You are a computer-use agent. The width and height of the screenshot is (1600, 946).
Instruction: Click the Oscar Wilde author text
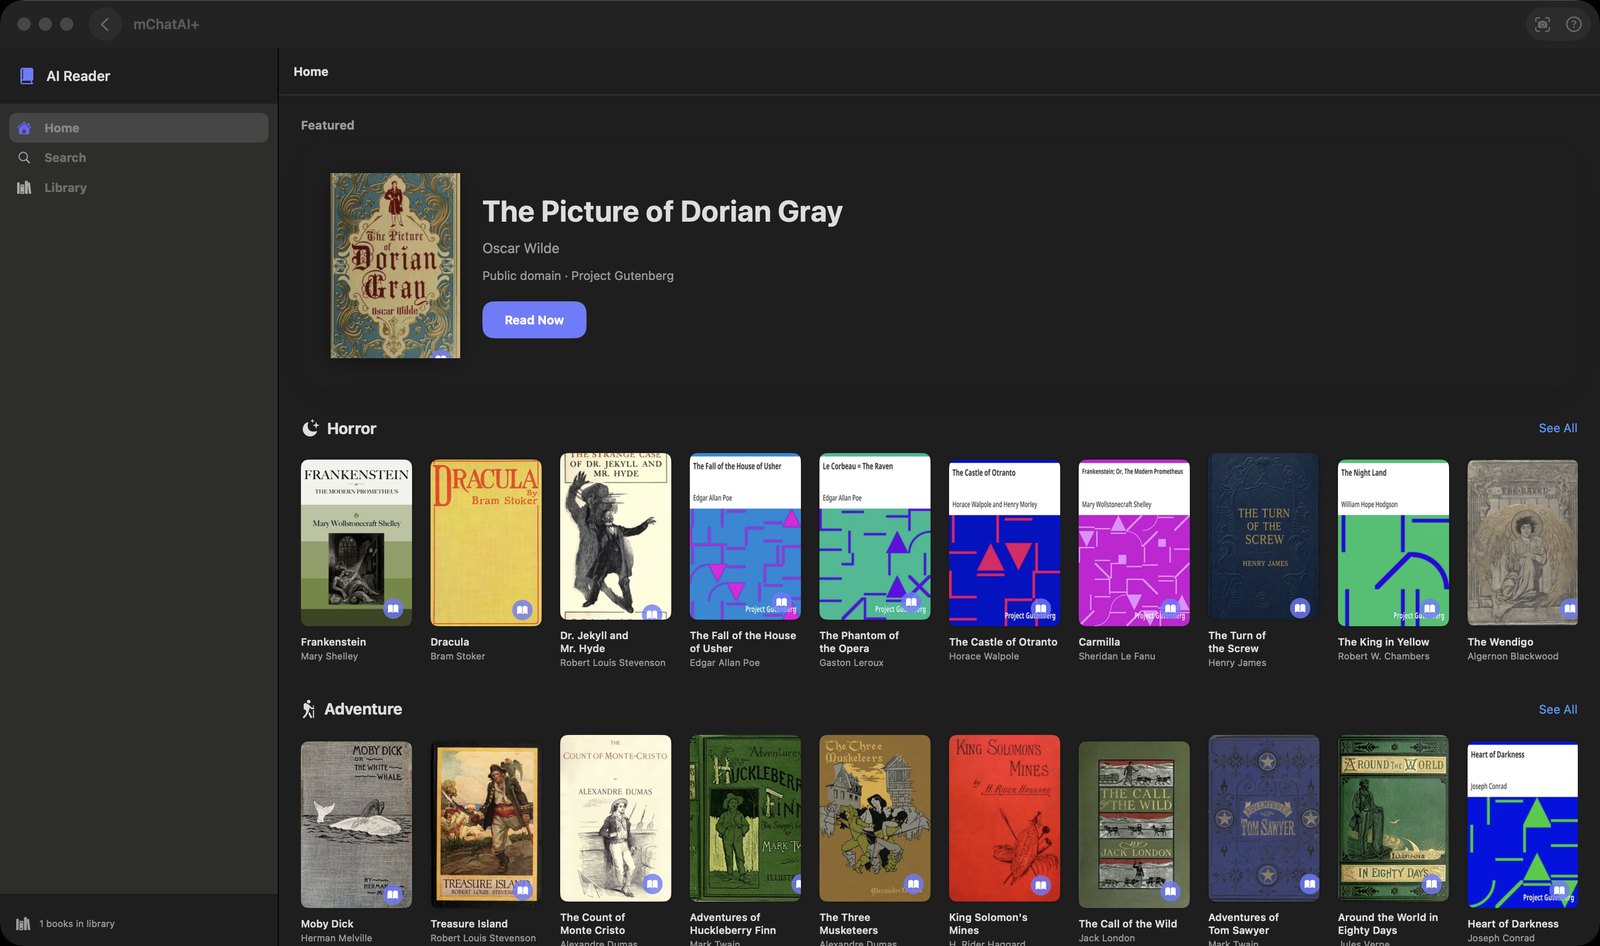(521, 248)
